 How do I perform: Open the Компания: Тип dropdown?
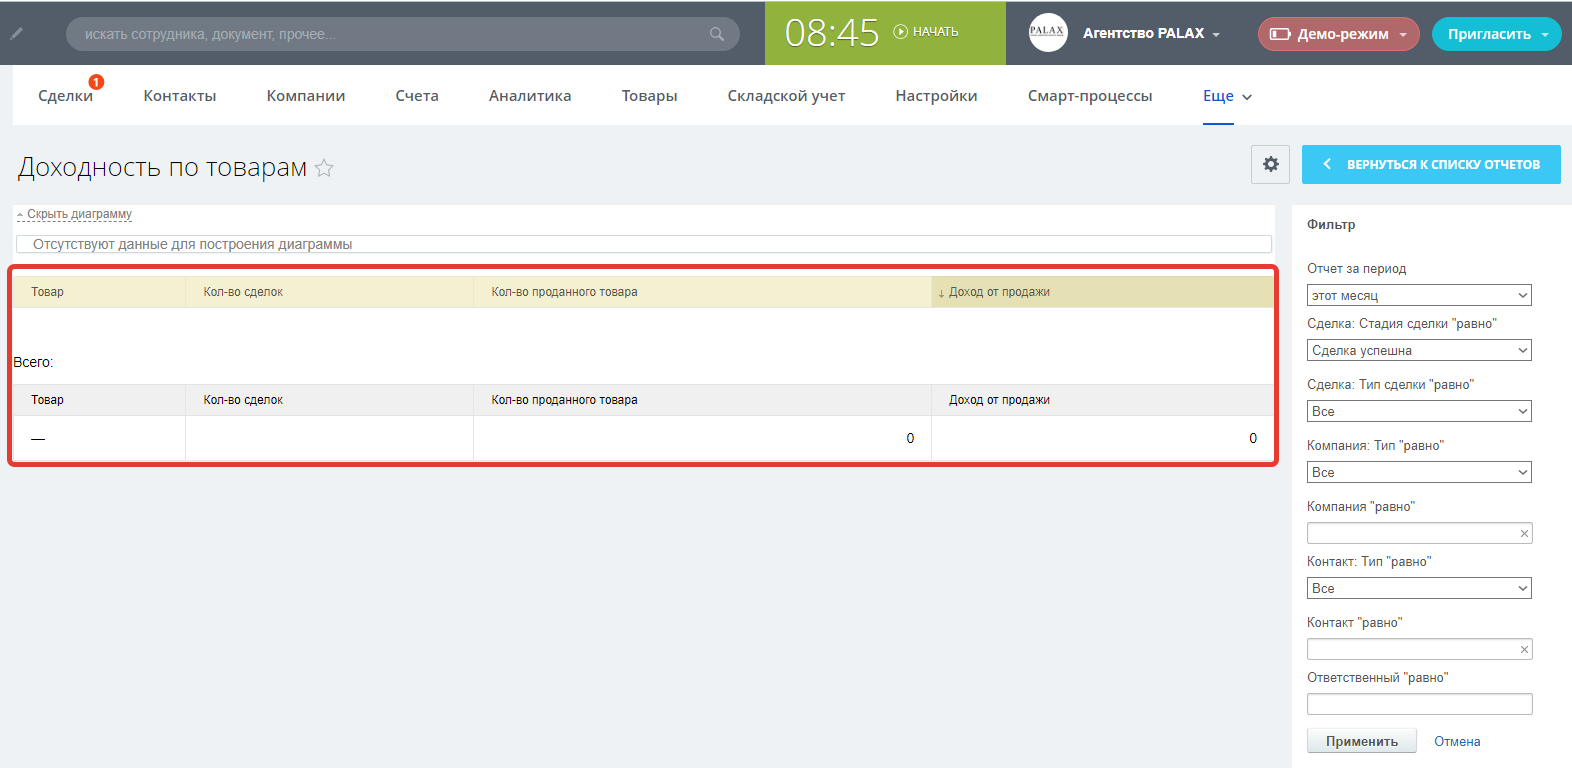pos(1419,472)
